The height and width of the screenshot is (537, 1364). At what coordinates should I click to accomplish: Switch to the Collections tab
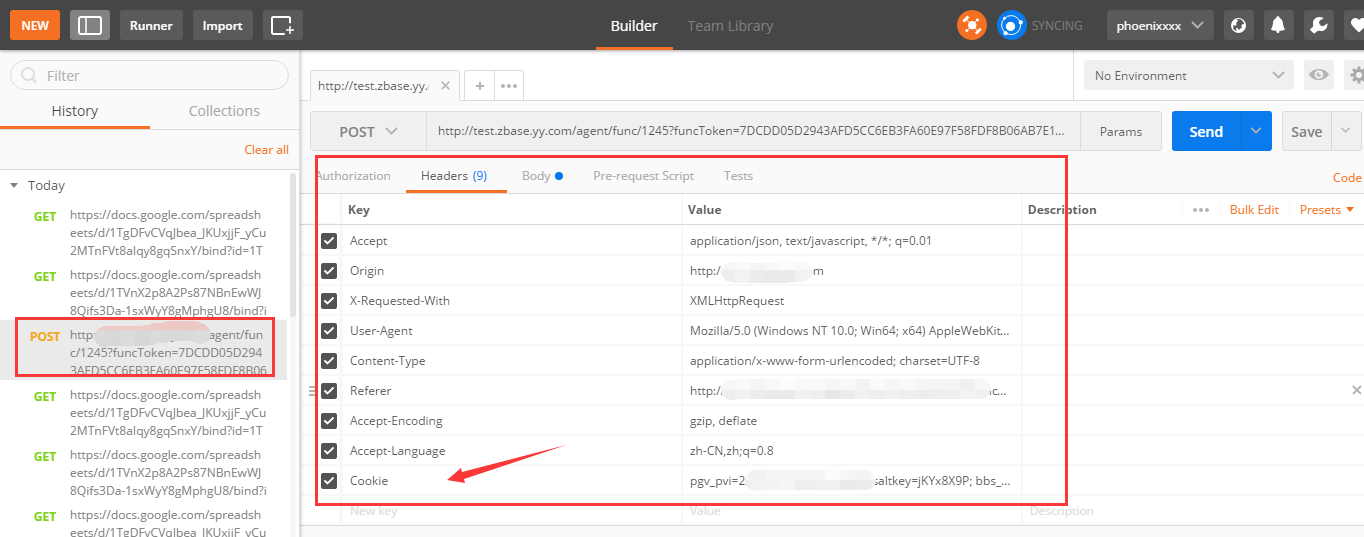pos(224,111)
